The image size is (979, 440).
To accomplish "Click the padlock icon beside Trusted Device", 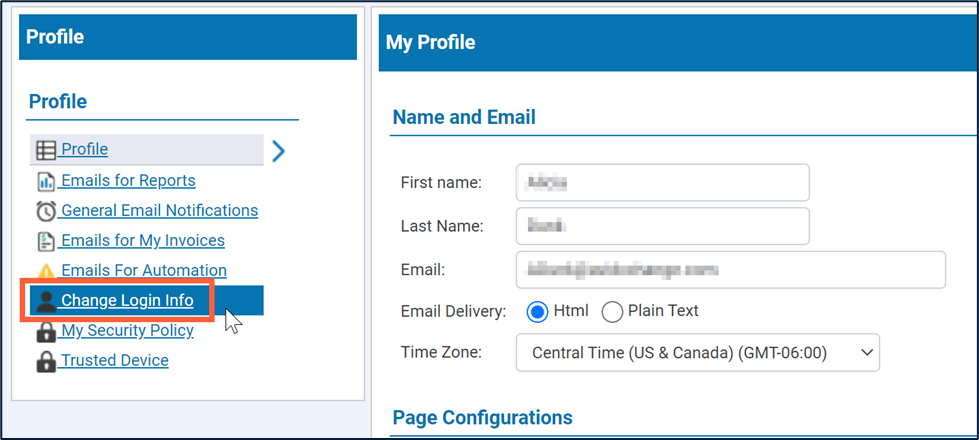I will pyautogui.click(x=46, y=361).
